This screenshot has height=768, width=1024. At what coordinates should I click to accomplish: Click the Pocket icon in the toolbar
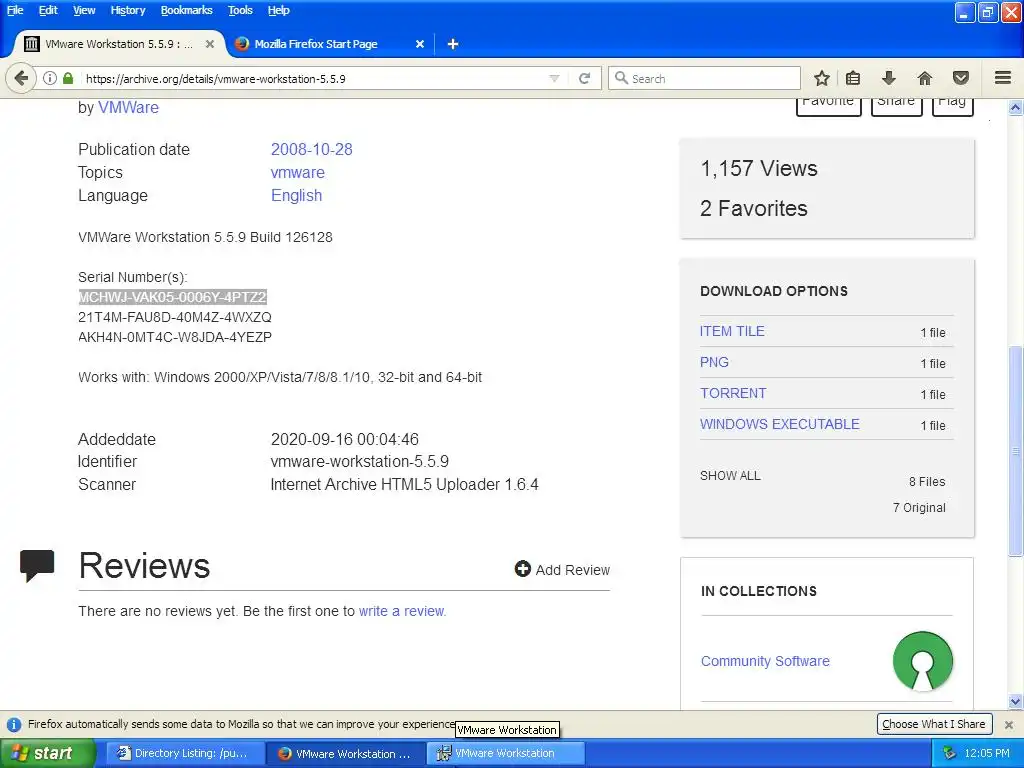(961, 78)
